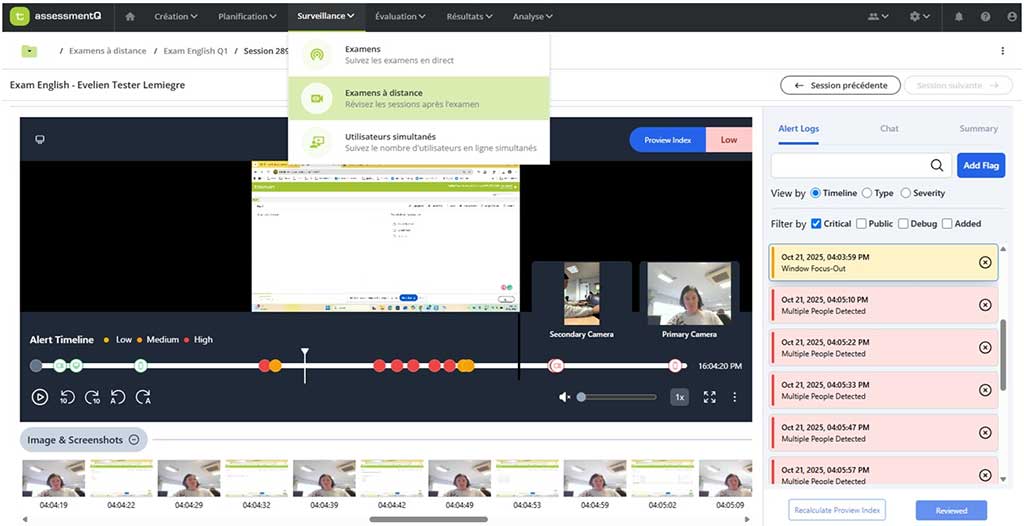Open the user account icon
Viewport: 1024px width, 526px height.
coord(1012,16)
